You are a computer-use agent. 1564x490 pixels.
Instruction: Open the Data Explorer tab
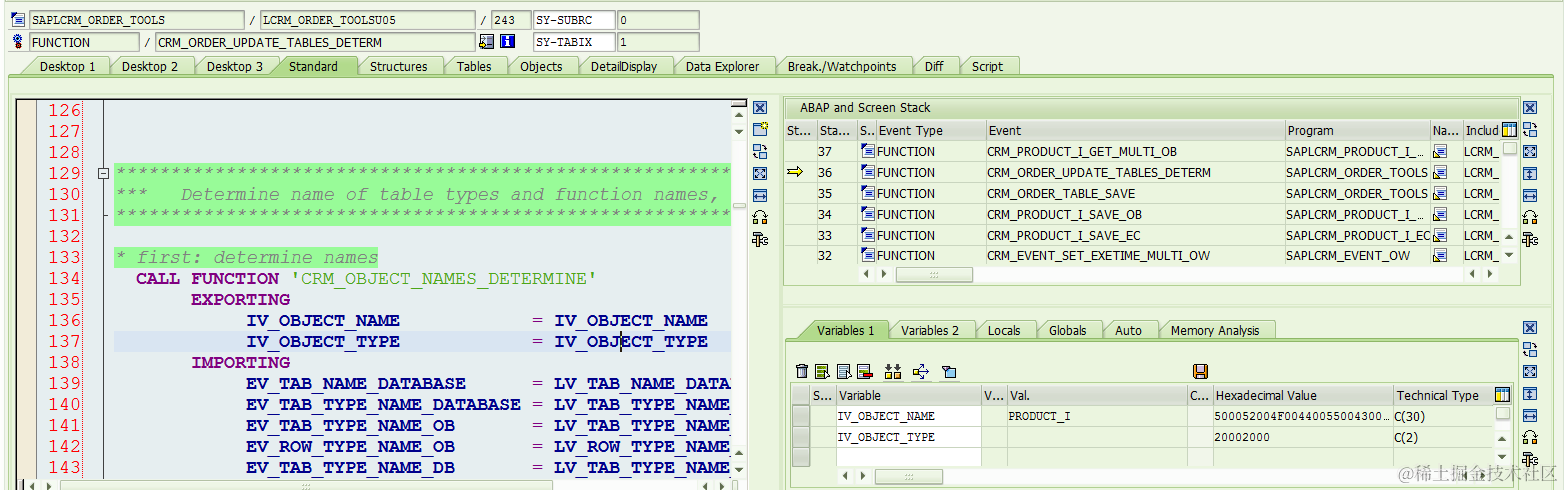click(x=722, y=66)
